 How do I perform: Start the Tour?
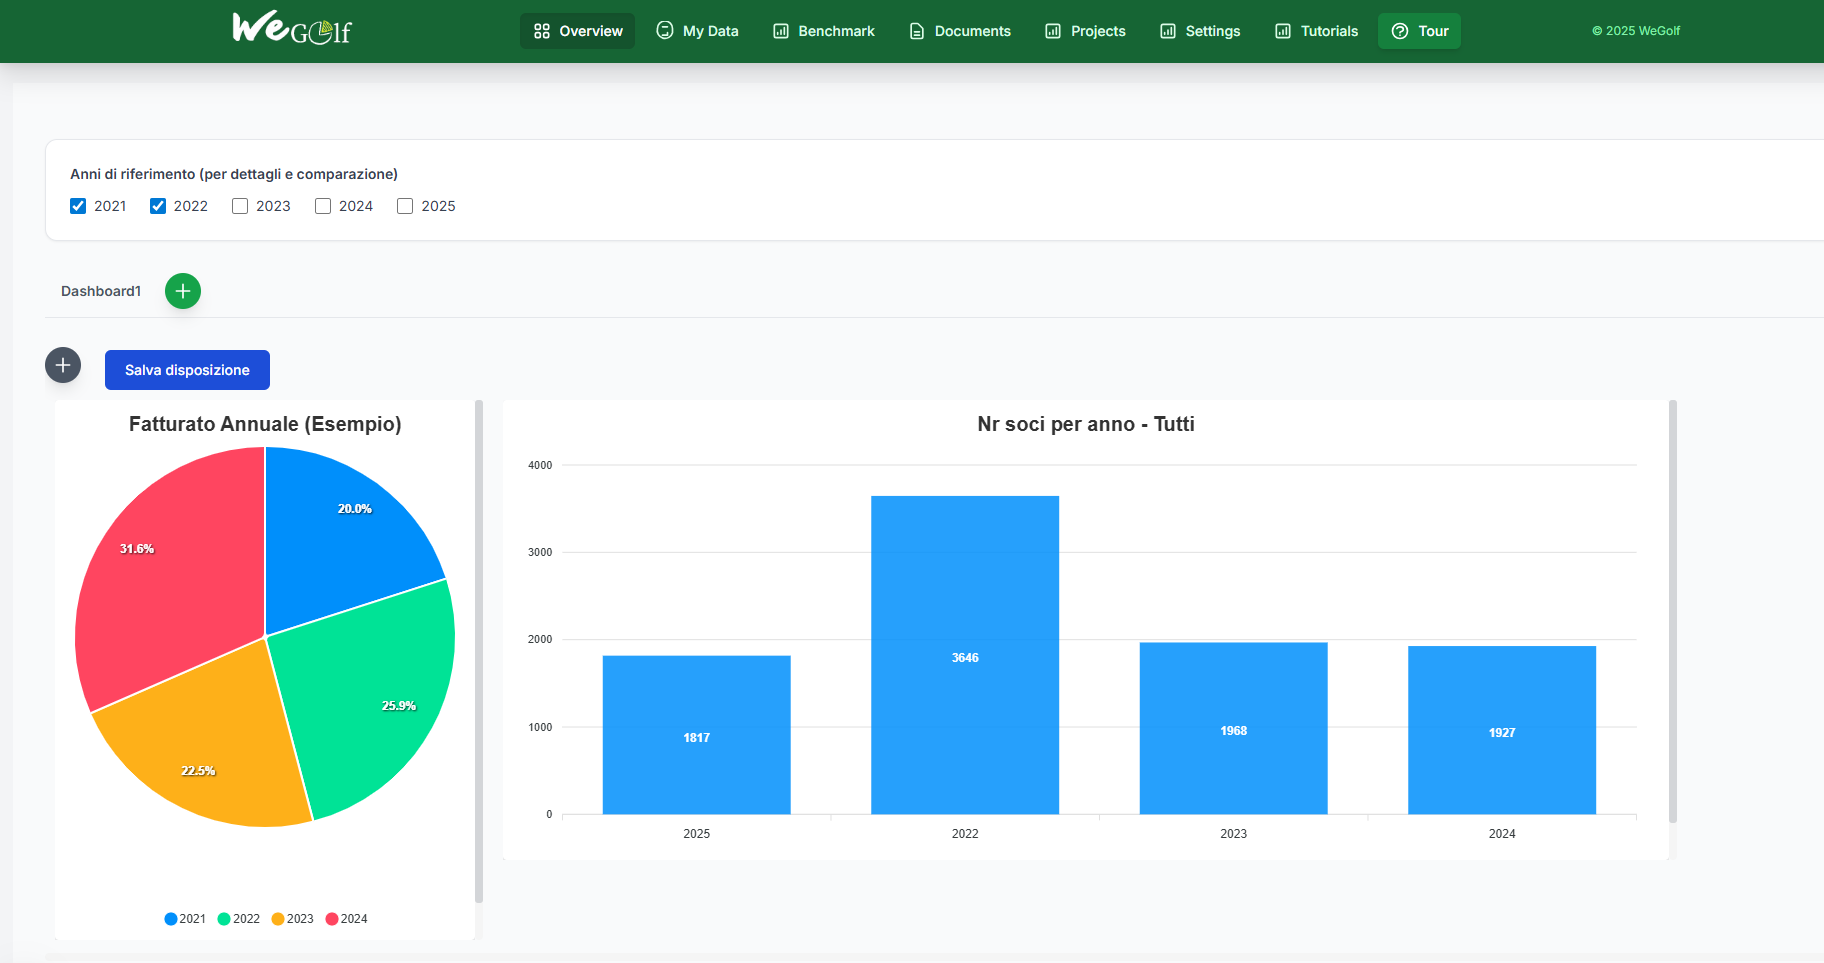[x=1419, y=31]
